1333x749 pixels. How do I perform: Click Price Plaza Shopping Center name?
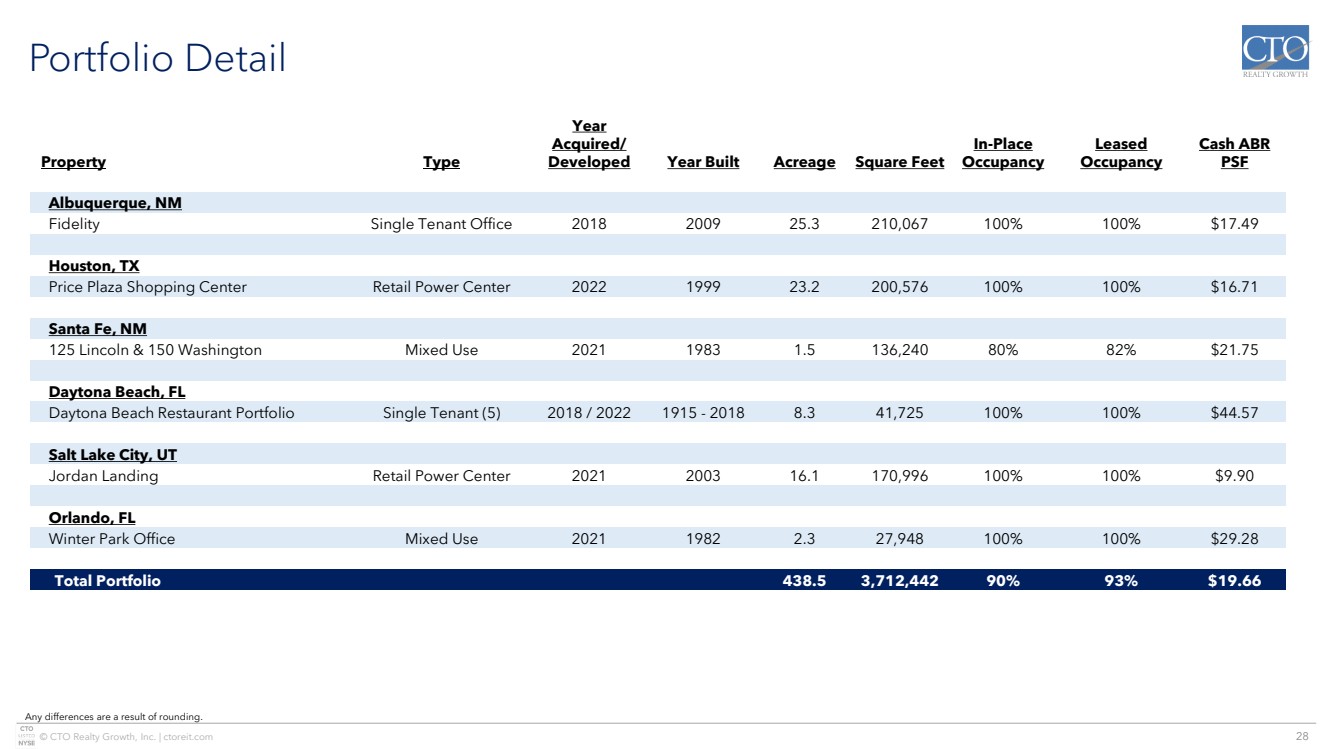tap(148, 287)
